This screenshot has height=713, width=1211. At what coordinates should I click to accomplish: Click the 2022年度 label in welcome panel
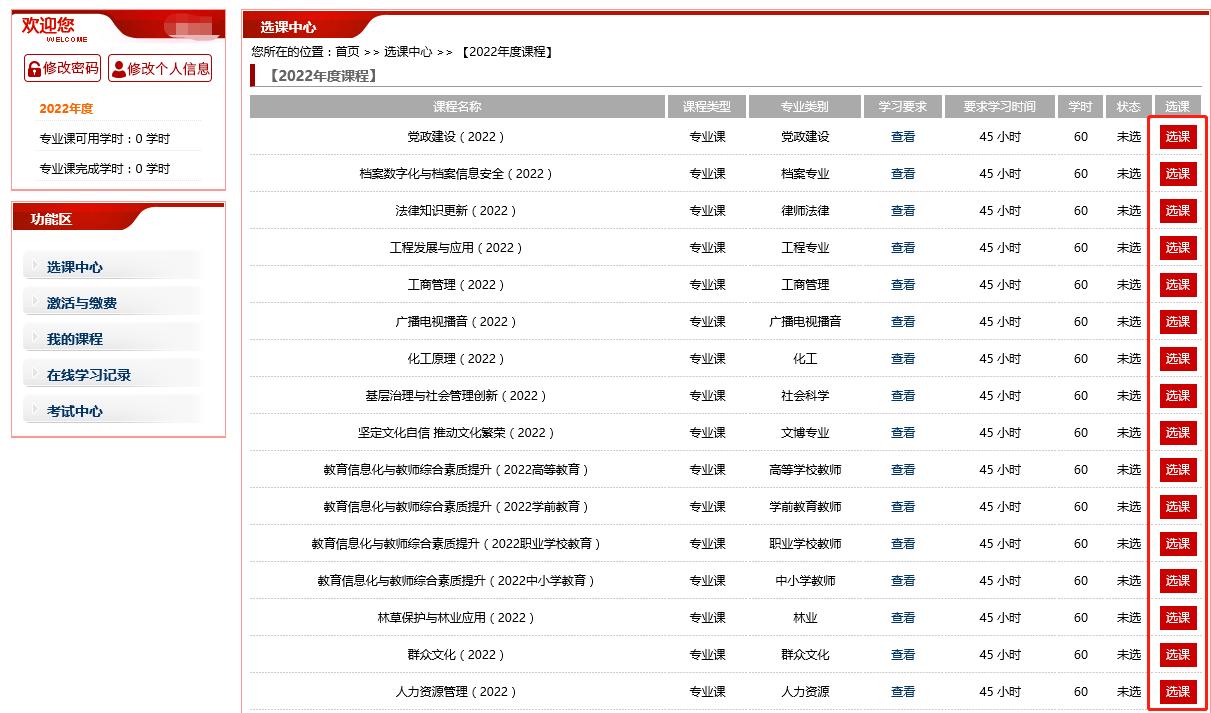(66, 109)
